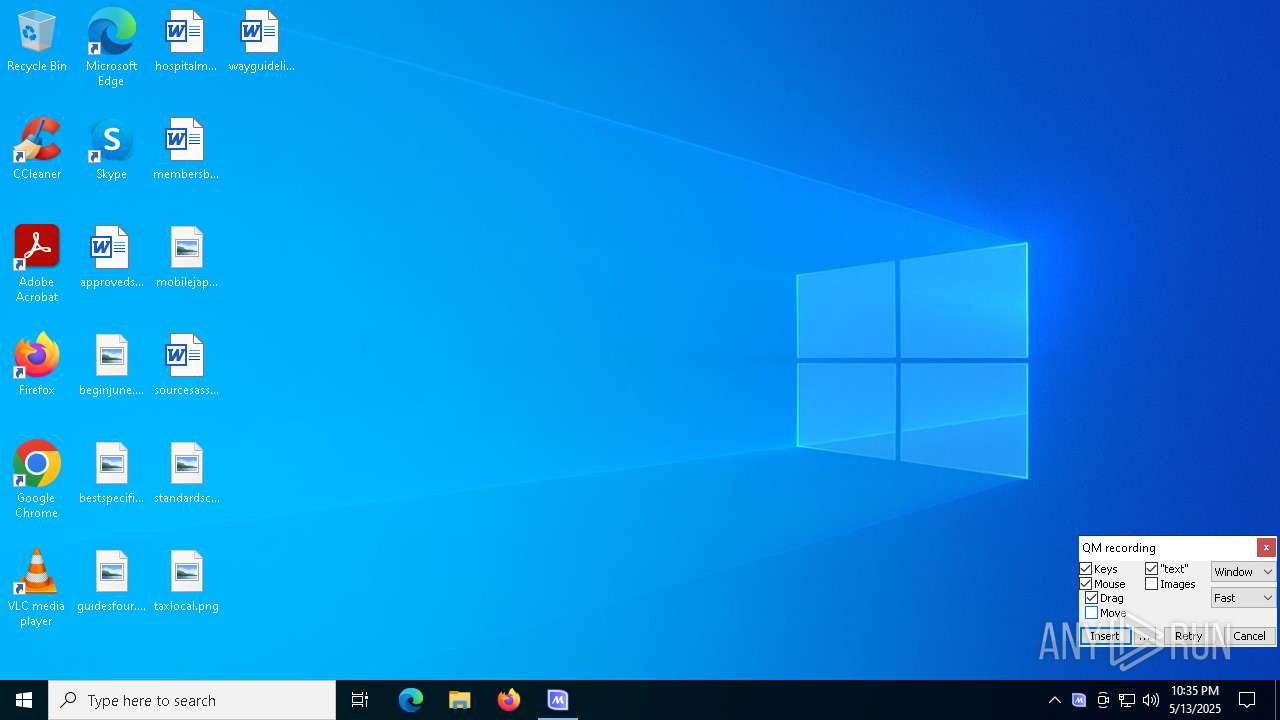Open the Meet Now tray icon
Screen dimensions: 1280x720
[1103, 700]
